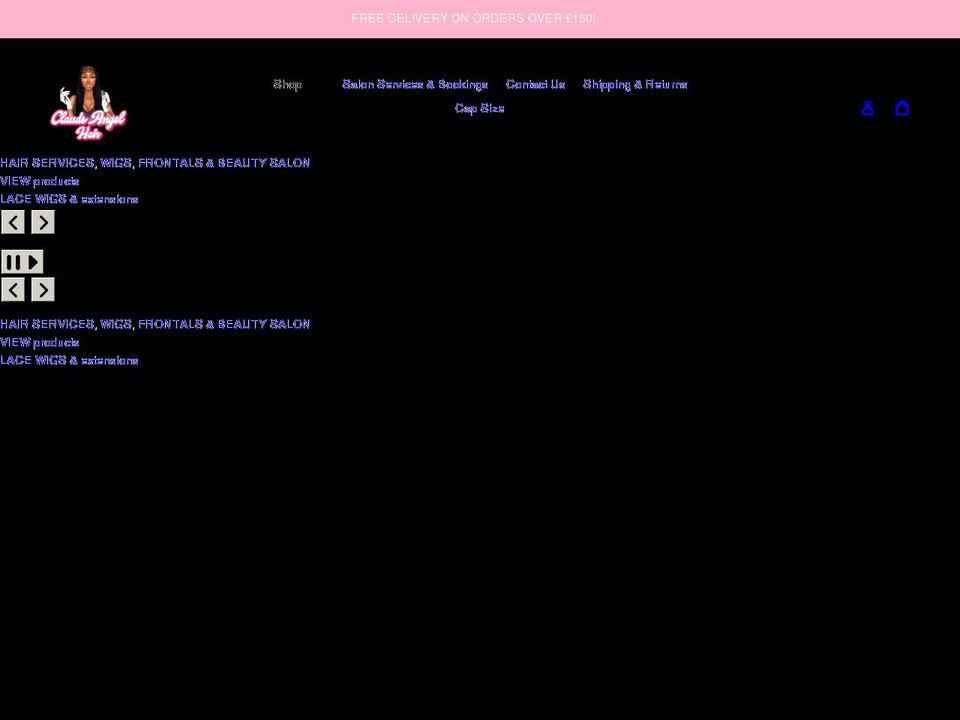This screenshot has height=720, width=960.
Task: Click previous slide arrow below the pause button
Action: (x=13, y=290)
